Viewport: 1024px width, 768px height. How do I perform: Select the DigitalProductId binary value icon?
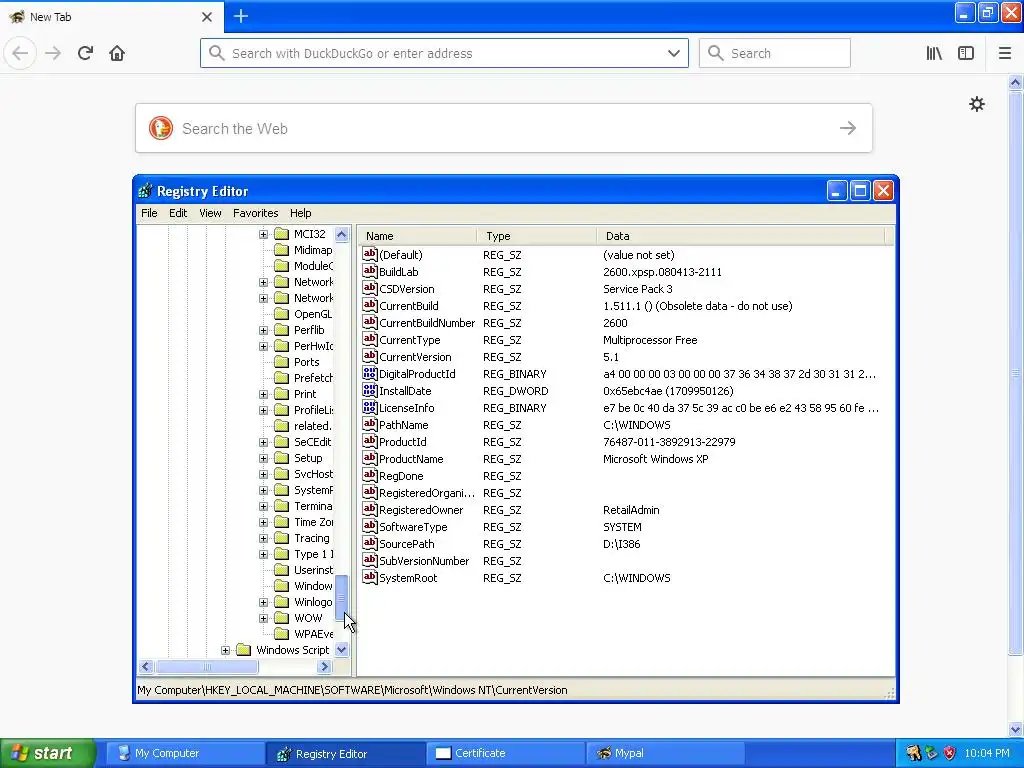370,374
